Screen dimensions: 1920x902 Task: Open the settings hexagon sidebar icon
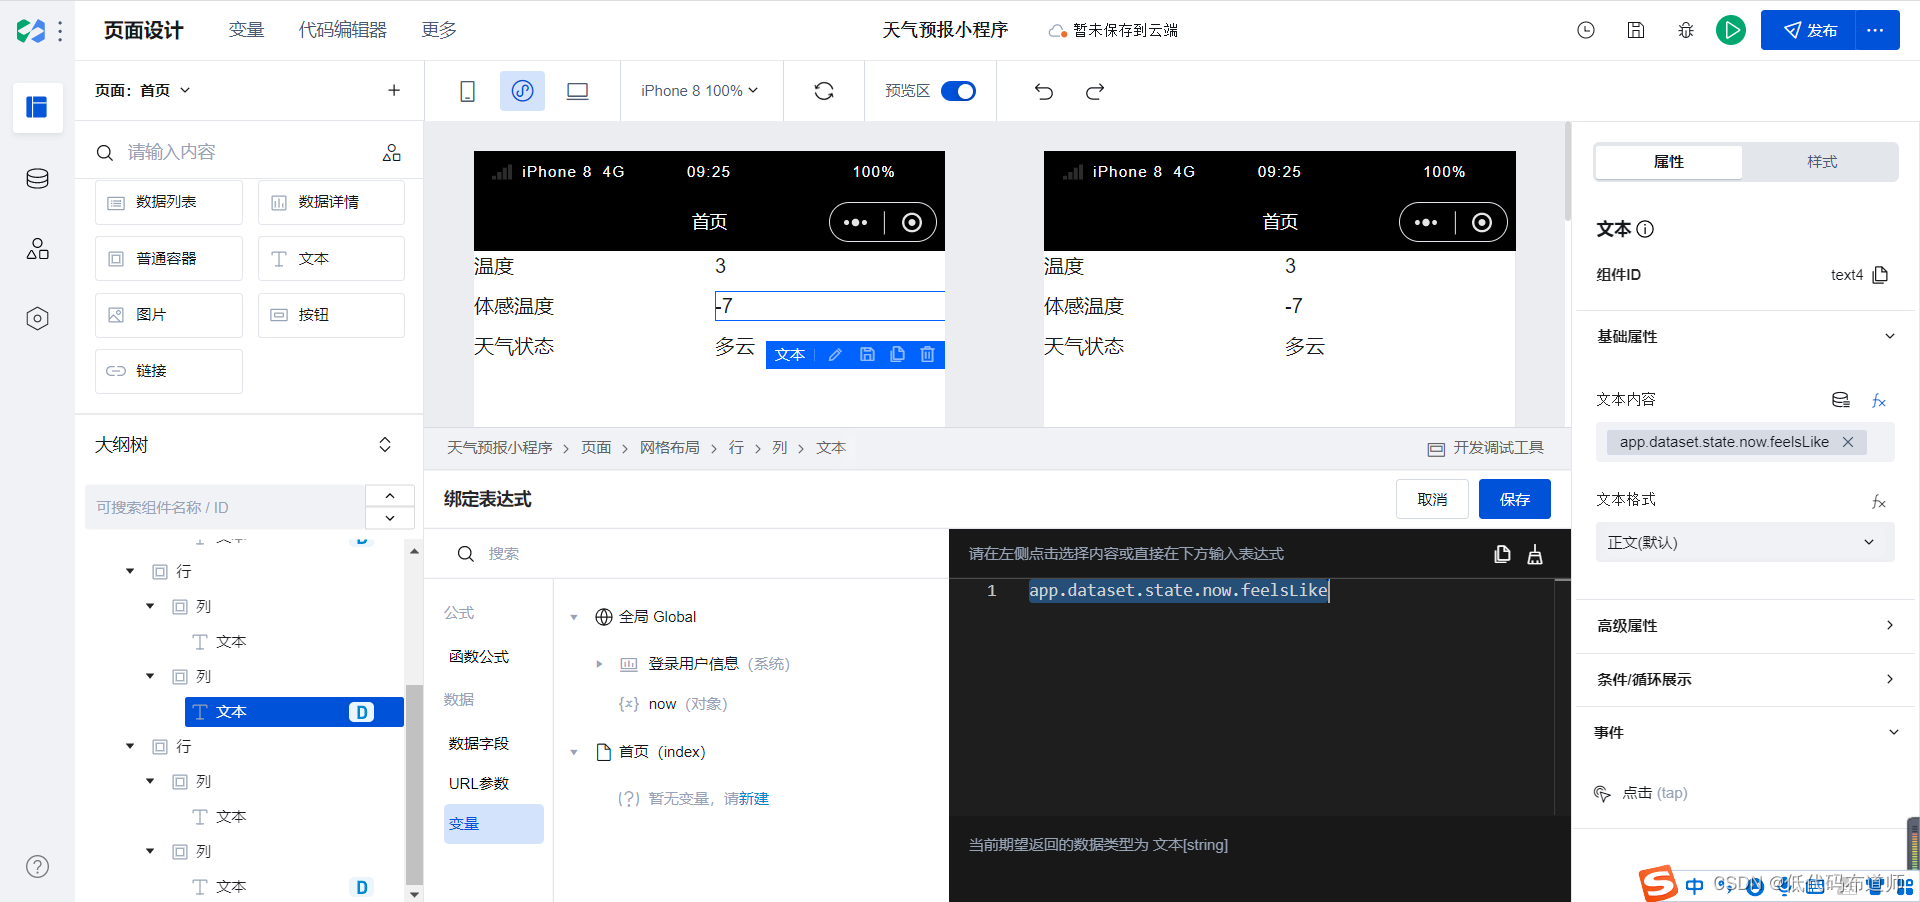(37, 319)
